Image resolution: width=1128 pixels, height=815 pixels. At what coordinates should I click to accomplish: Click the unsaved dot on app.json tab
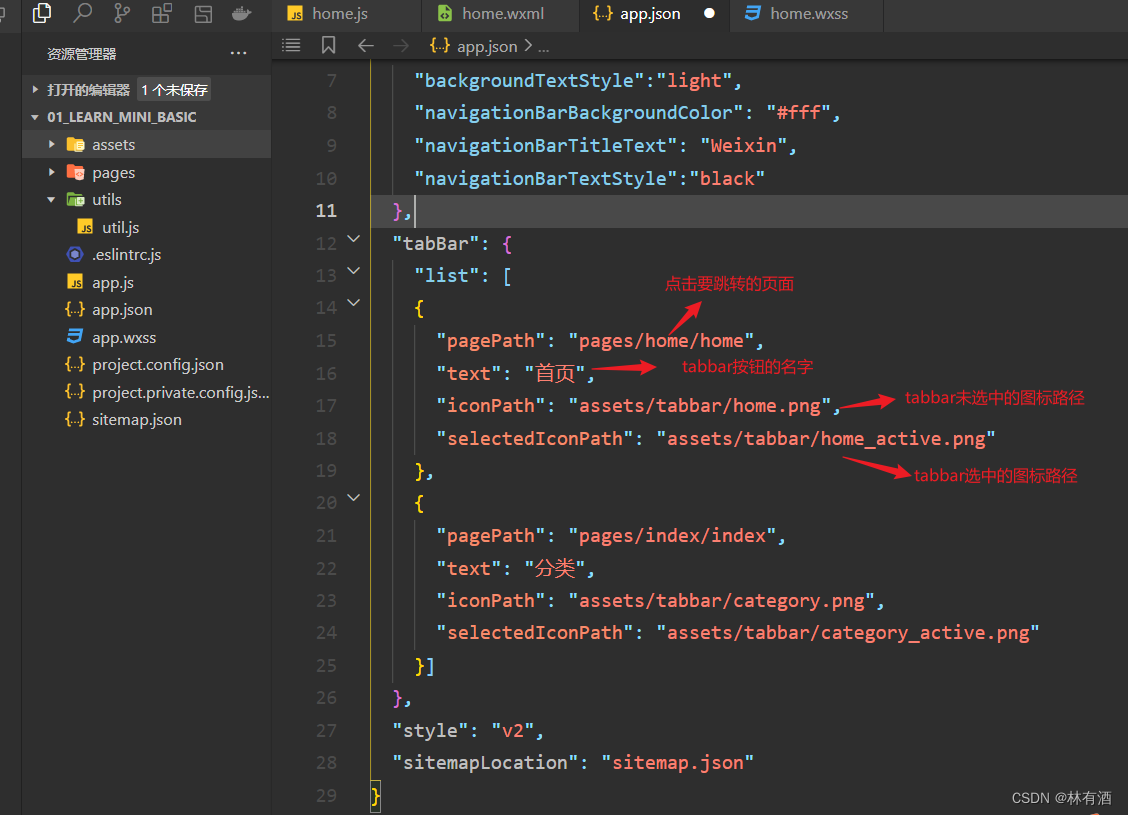pos(709,14)
